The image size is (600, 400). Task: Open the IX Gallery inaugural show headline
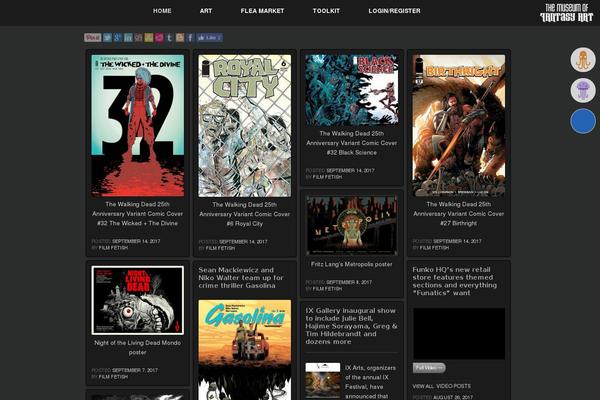click(352, 326)
